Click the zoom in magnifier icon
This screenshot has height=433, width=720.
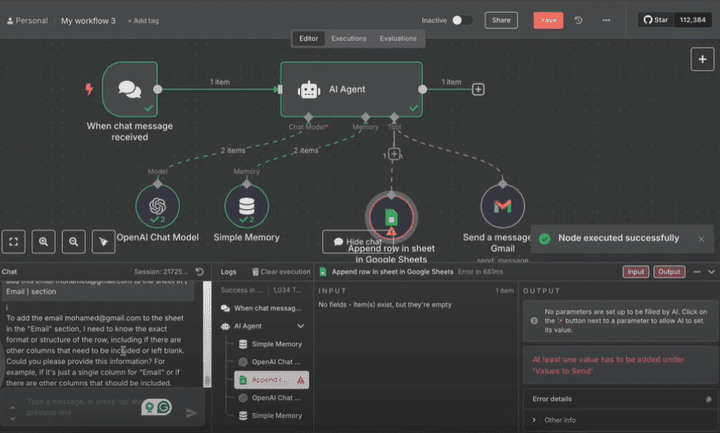pyautogui.click(x=43, y=242)
